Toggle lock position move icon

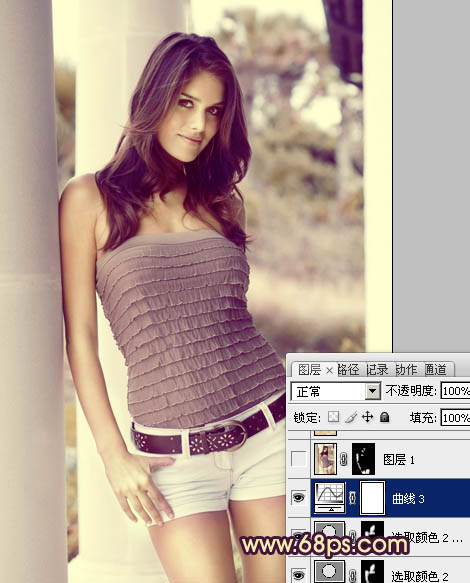click(367, 417)
